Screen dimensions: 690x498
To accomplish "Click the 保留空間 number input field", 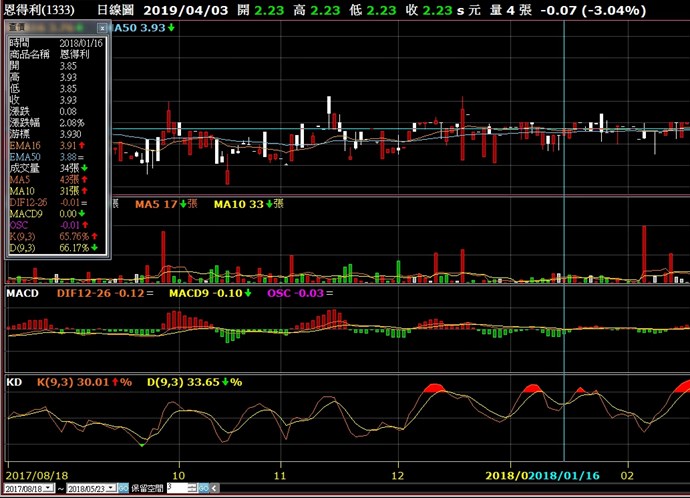I will [175, 489].
